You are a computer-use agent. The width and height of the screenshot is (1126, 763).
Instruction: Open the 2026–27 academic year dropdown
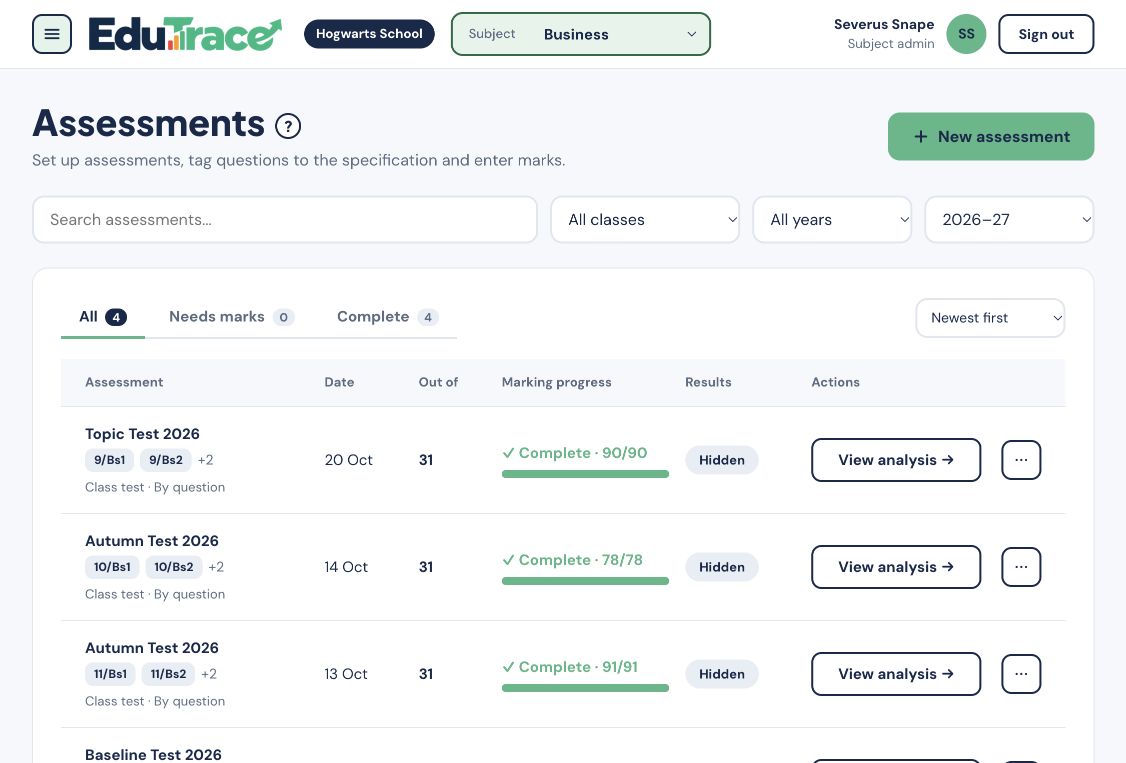tap(1009, 220)
